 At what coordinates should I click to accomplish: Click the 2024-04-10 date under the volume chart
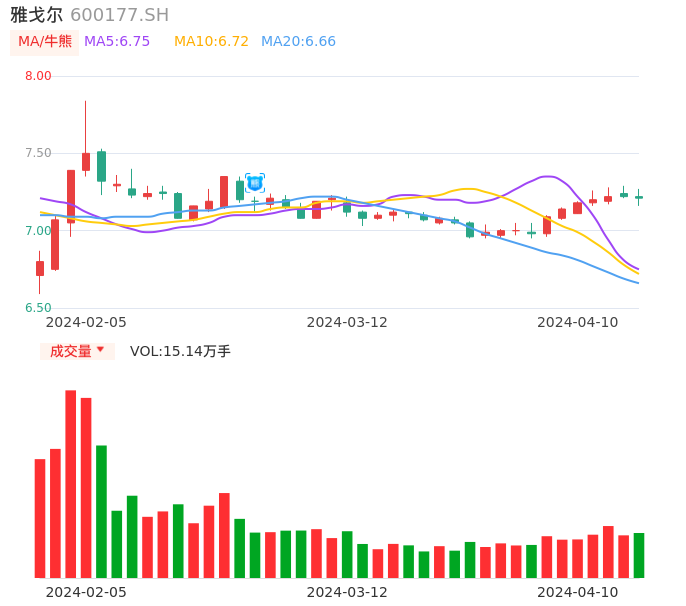point(578,592)
